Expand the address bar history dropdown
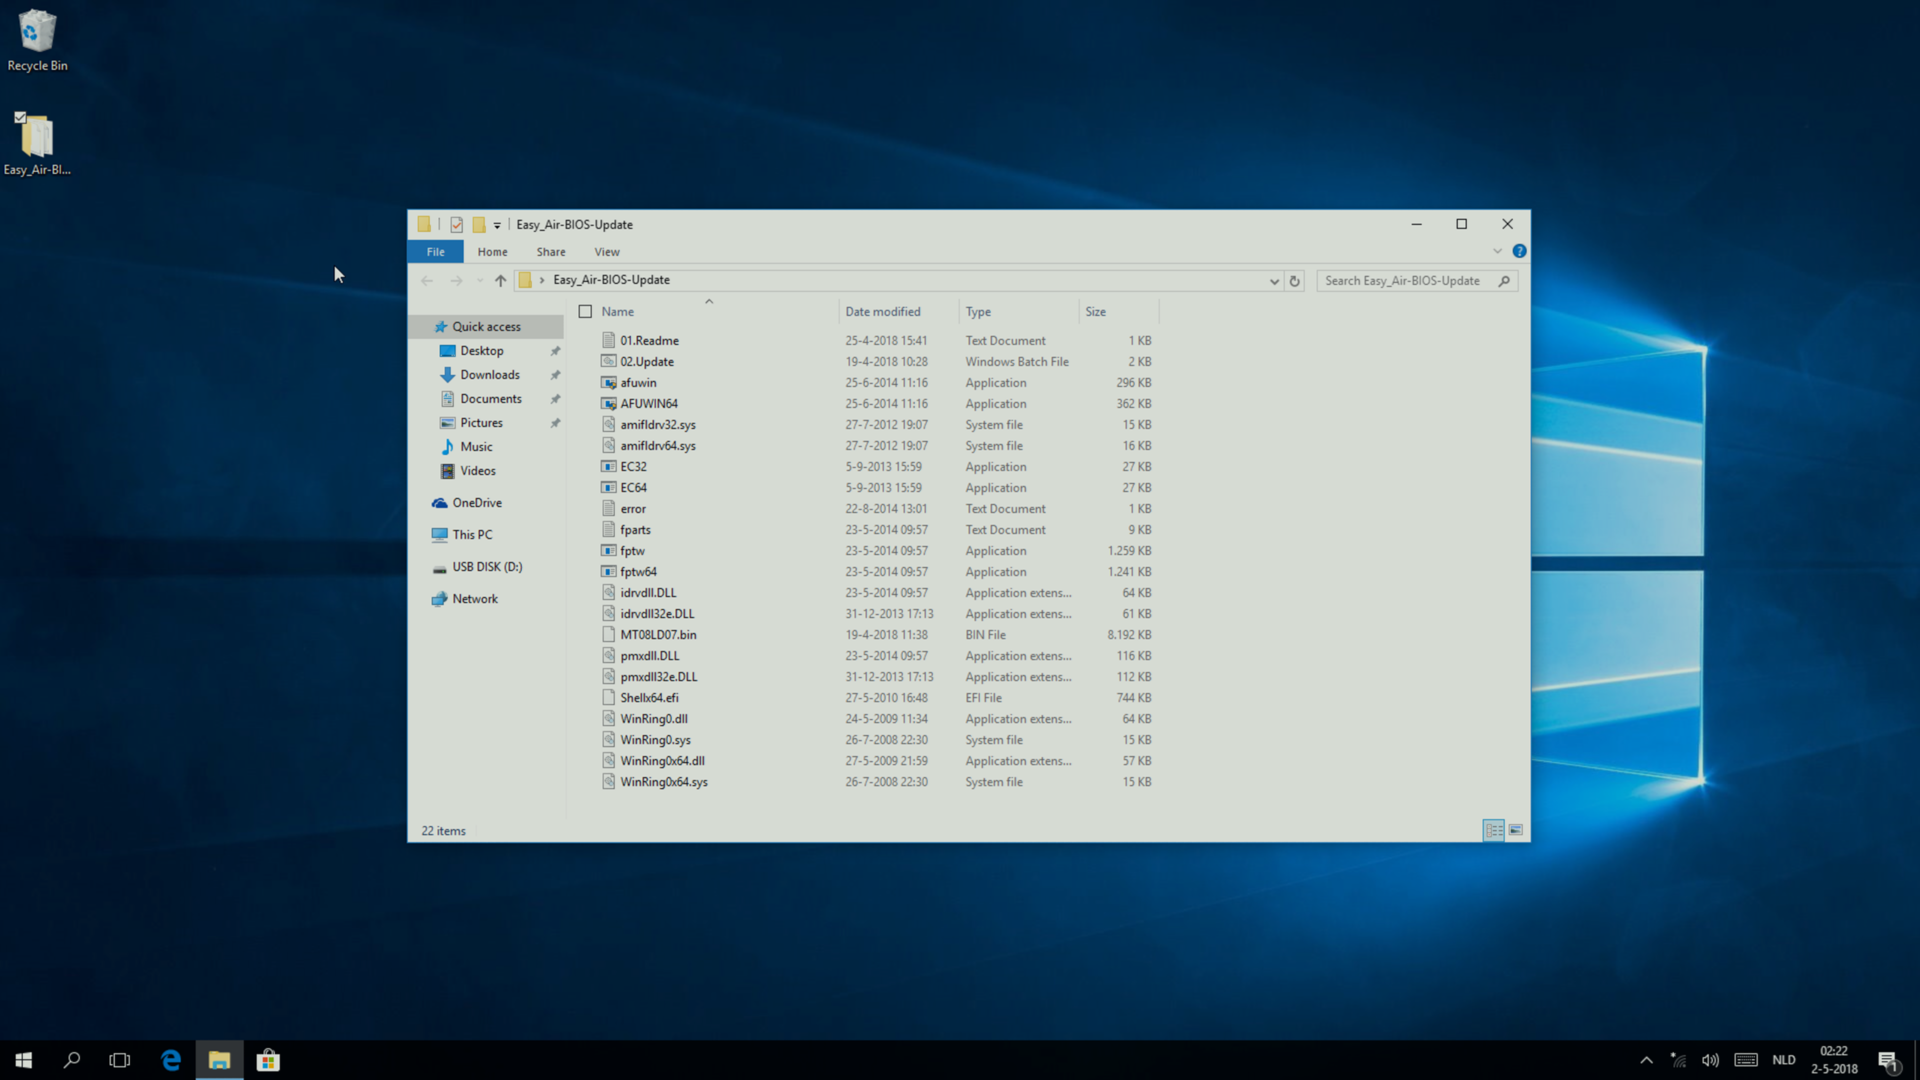The width and height of the screenshot is (1920, 1080). pos(1274,281)
